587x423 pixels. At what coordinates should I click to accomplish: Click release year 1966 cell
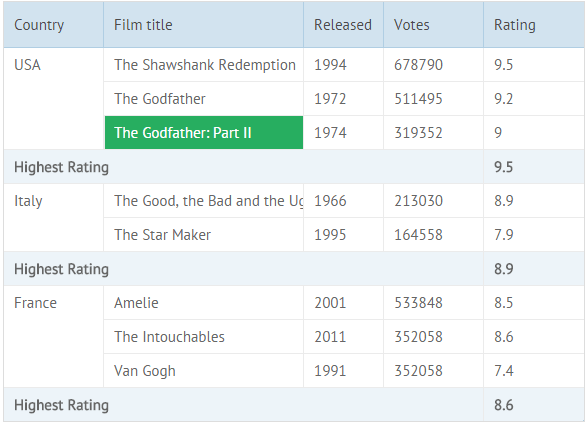[343, 201]
